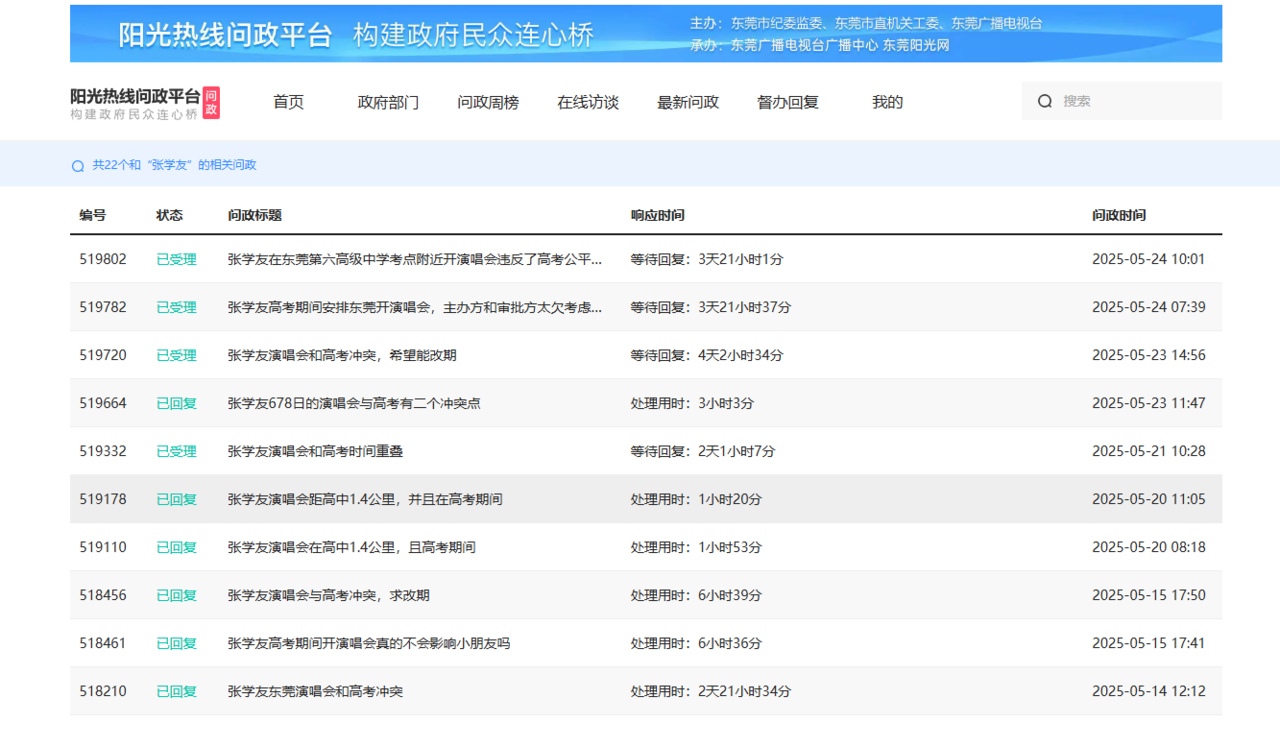Click timestamp 2025-05-24 10:01
Viewport: 1280px width, 747px height.
1149,259
